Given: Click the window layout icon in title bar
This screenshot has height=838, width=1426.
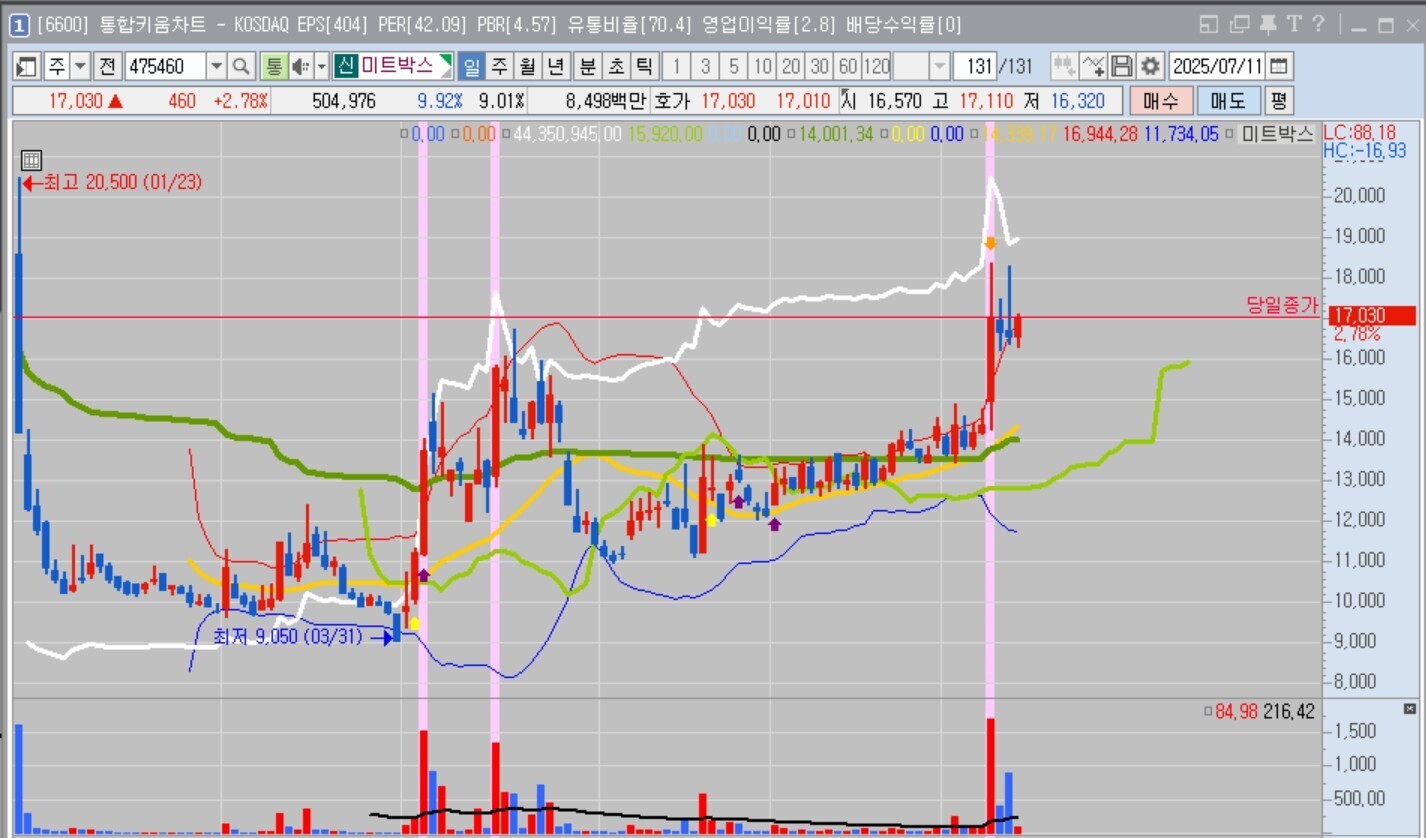Looking at the screenshot, I should [x=1209, y=24].
